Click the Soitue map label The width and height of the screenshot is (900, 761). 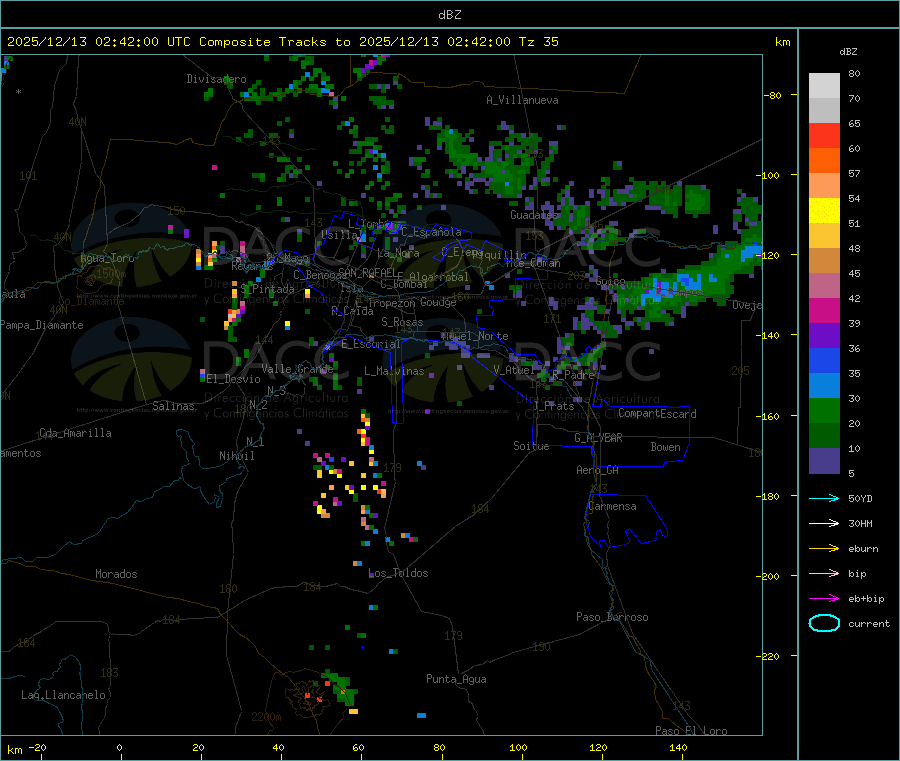tap(531, 446)
